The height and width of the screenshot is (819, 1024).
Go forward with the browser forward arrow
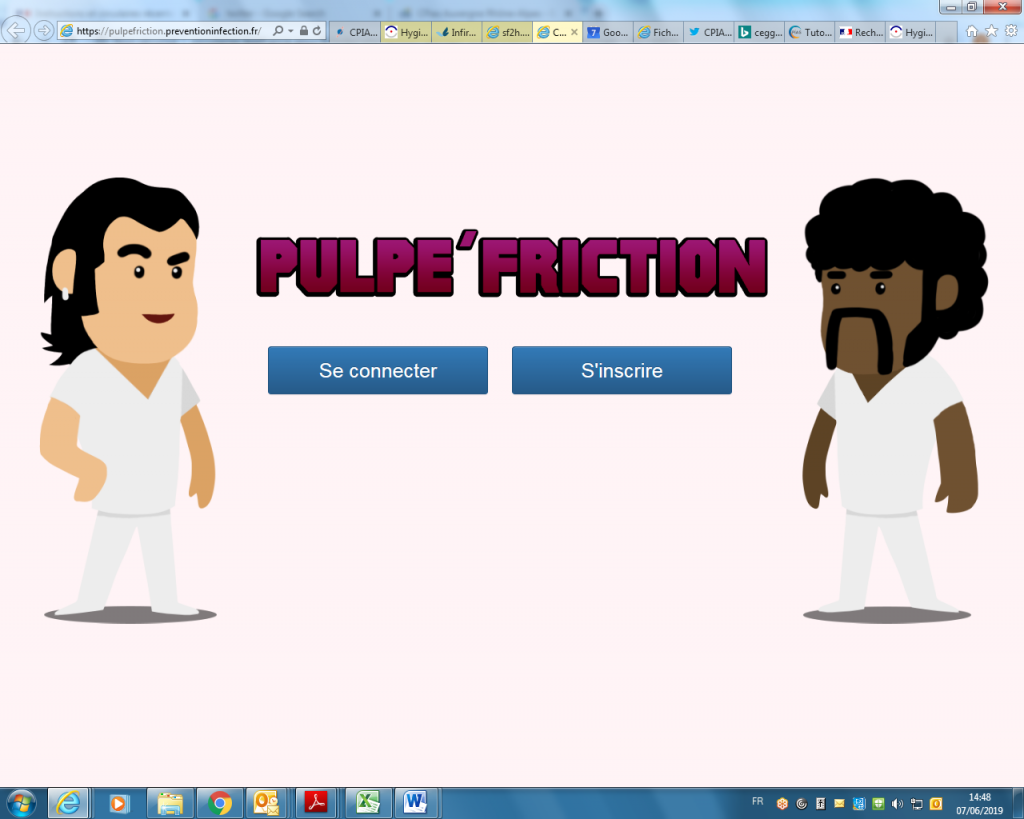pos(44,31)
